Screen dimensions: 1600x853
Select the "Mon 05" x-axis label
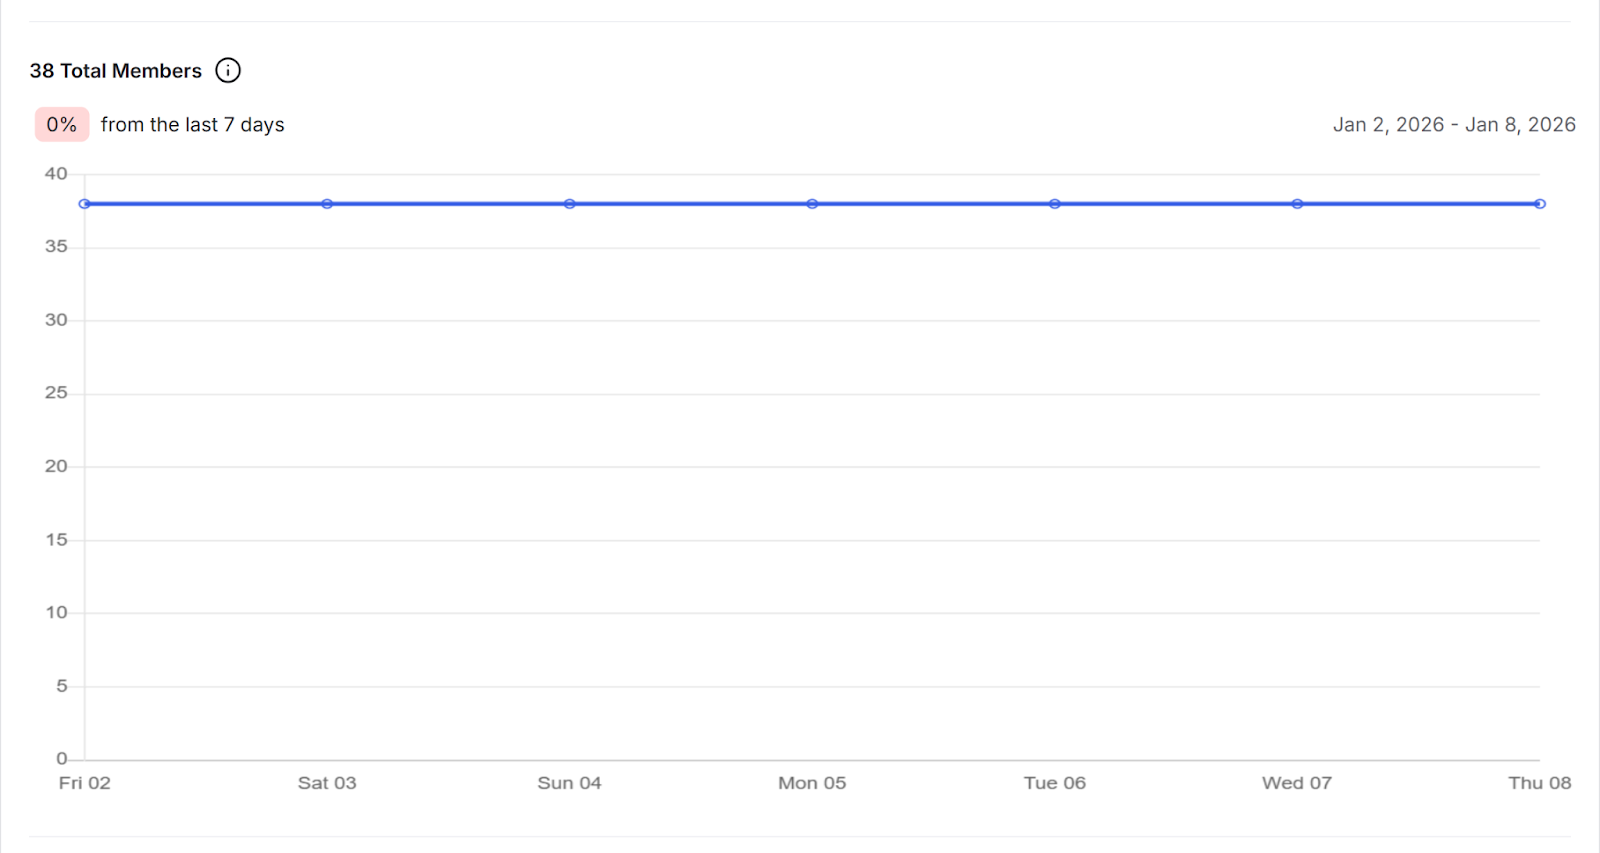812,783
